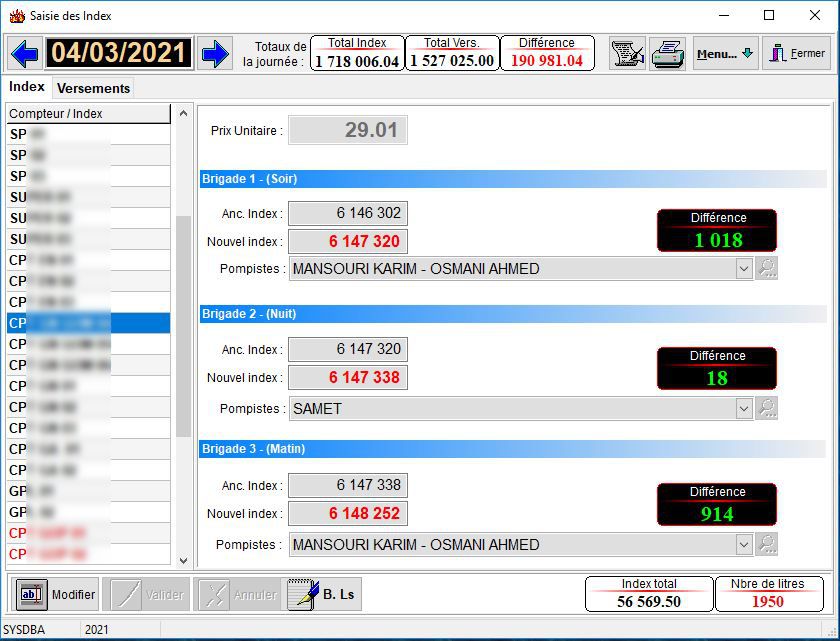
Task: Select the highlighted CP row in counter list
Action: pyautogui.click(x=88, y=323)
